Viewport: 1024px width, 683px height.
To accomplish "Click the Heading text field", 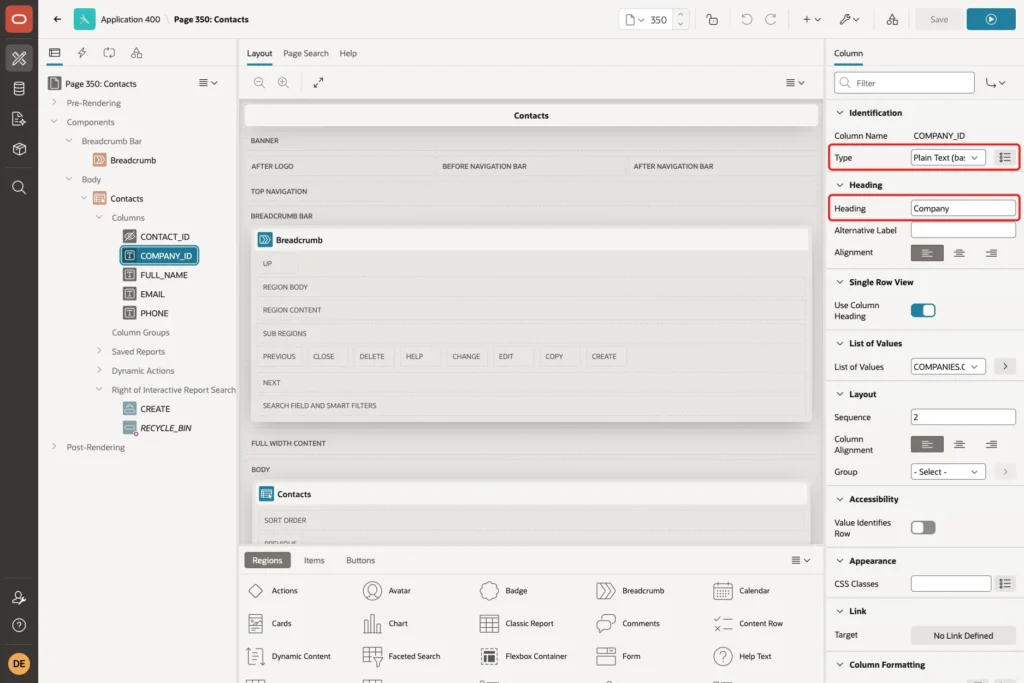I will [x=963, y=208].
